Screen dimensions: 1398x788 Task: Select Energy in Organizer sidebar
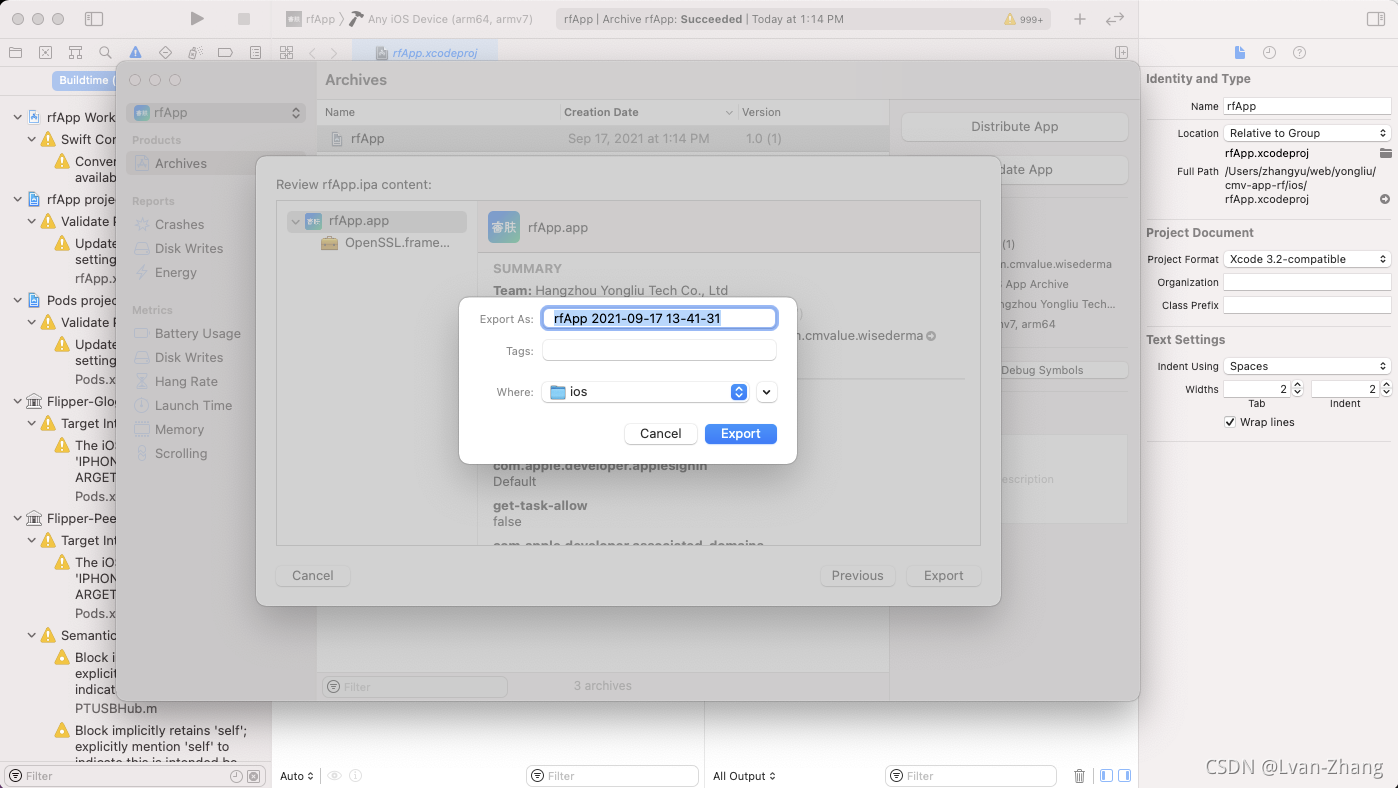pos(176,273)
